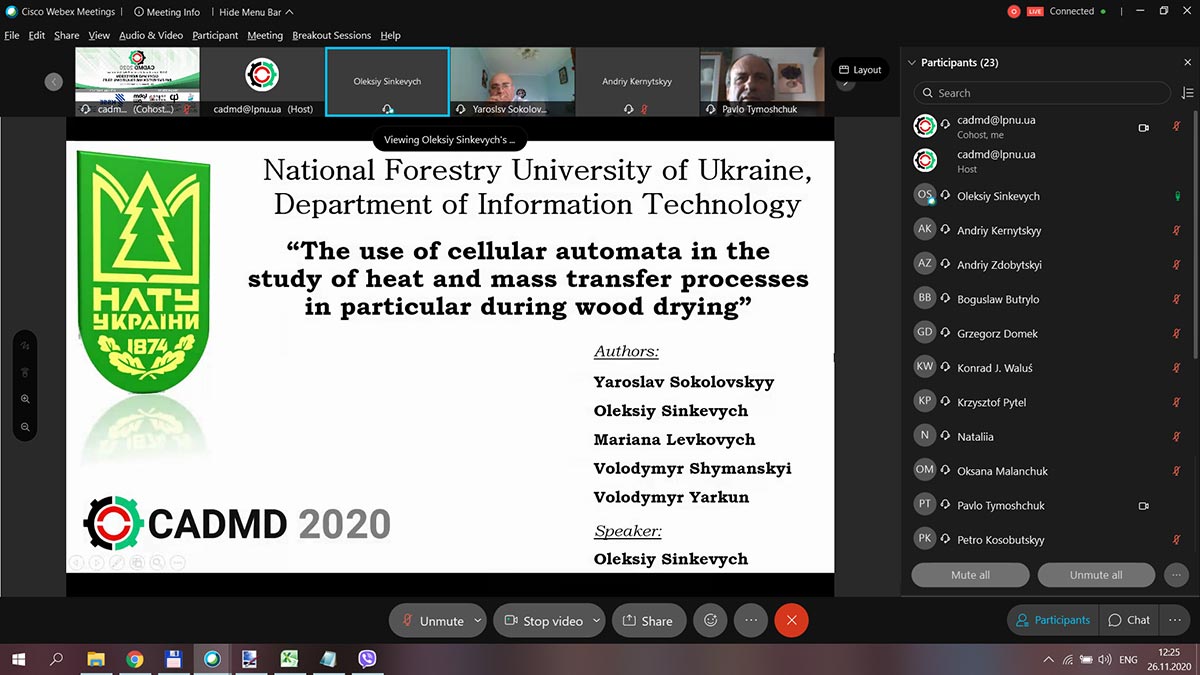Select the zoom in magnifier on the left sidebar
The height and width of the screenshot is (675, 1200).
coord(25,398)
